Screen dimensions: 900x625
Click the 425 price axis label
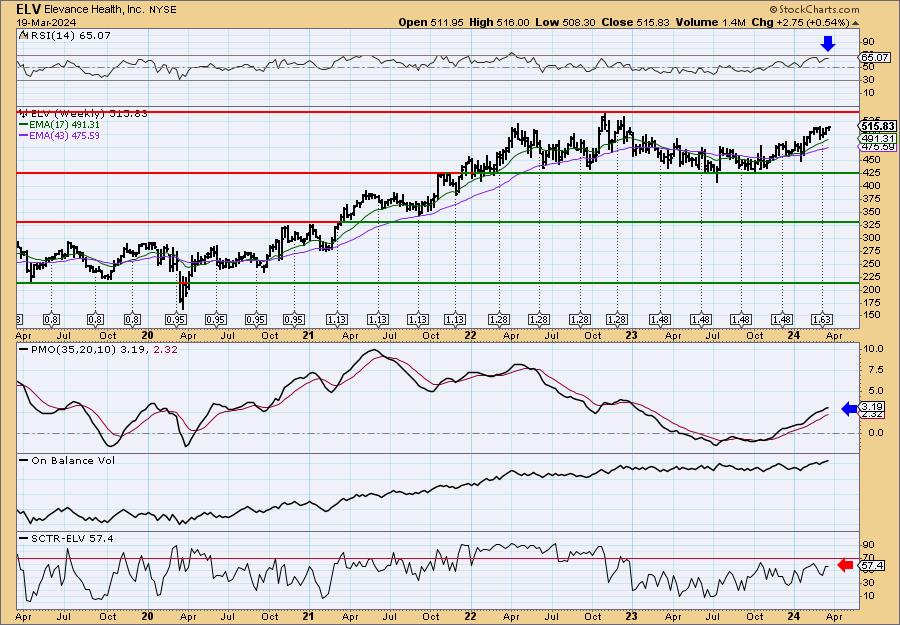871,172
